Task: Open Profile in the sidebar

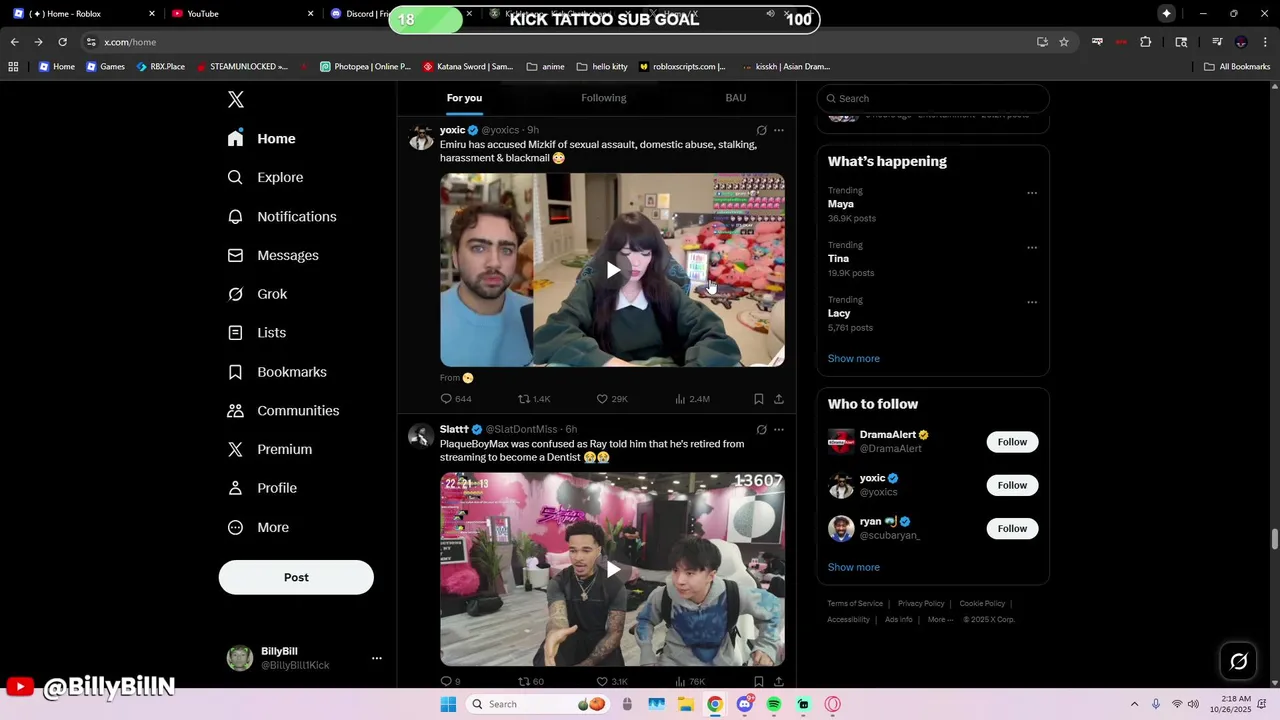Action: [262, 488]
